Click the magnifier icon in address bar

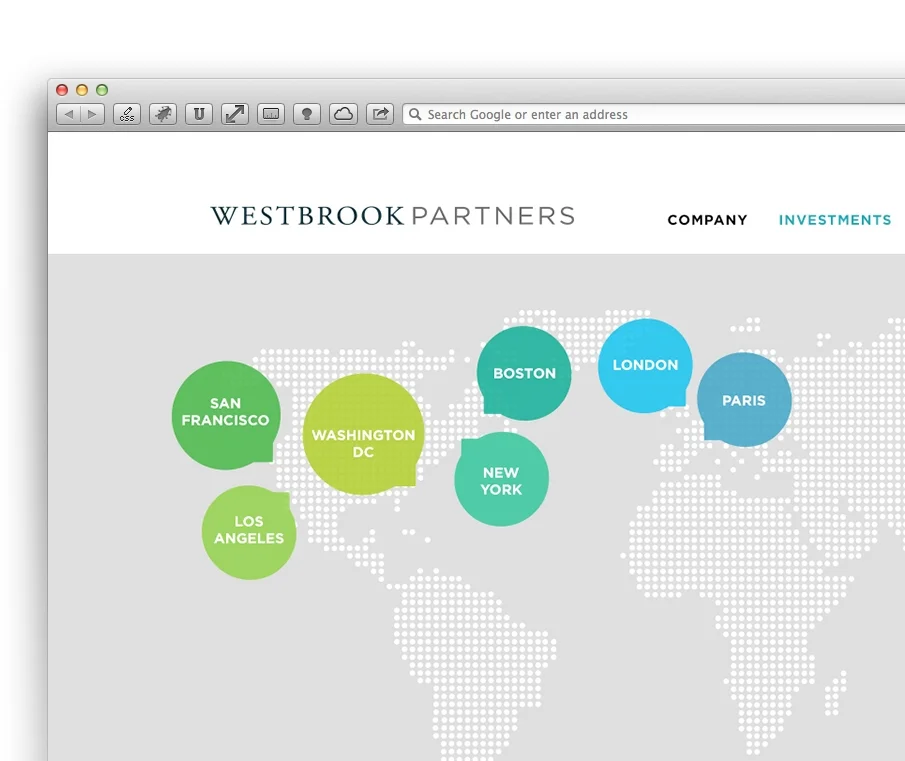click(415, 114)
